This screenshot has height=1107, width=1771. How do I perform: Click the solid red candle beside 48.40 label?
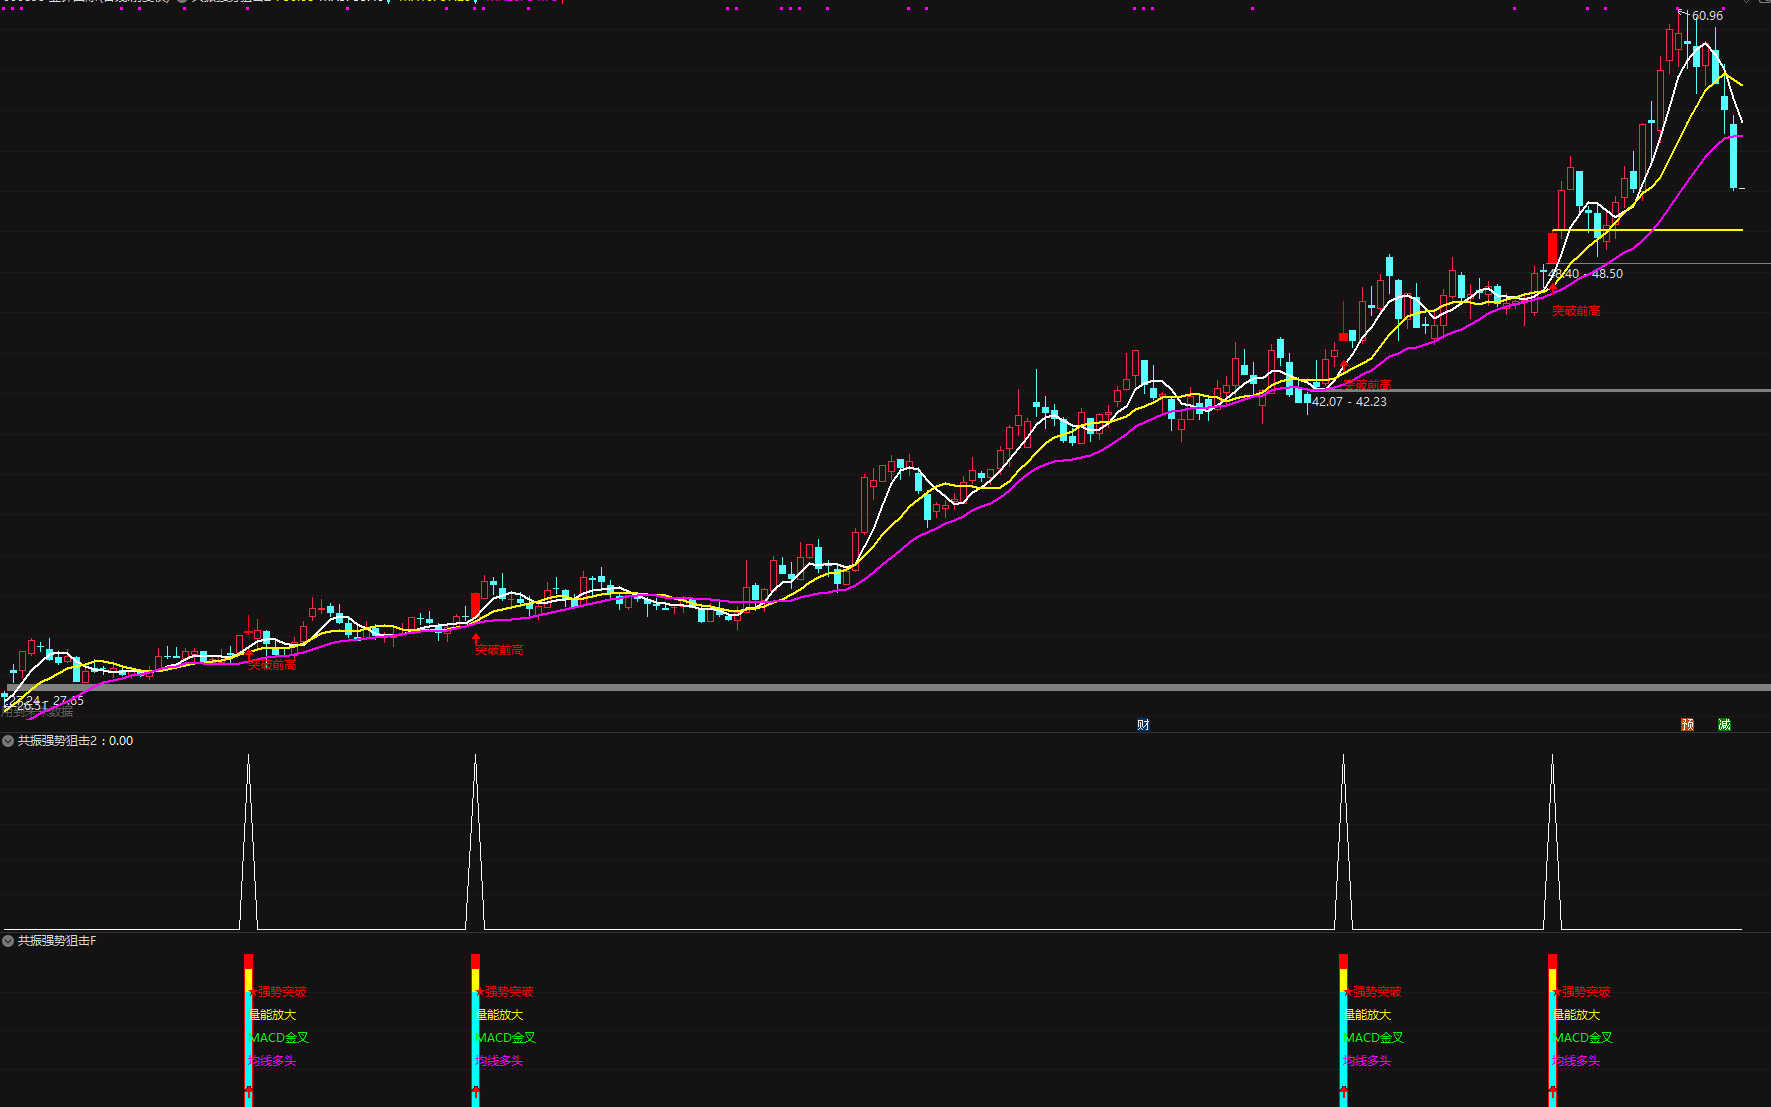point(1552,247)
